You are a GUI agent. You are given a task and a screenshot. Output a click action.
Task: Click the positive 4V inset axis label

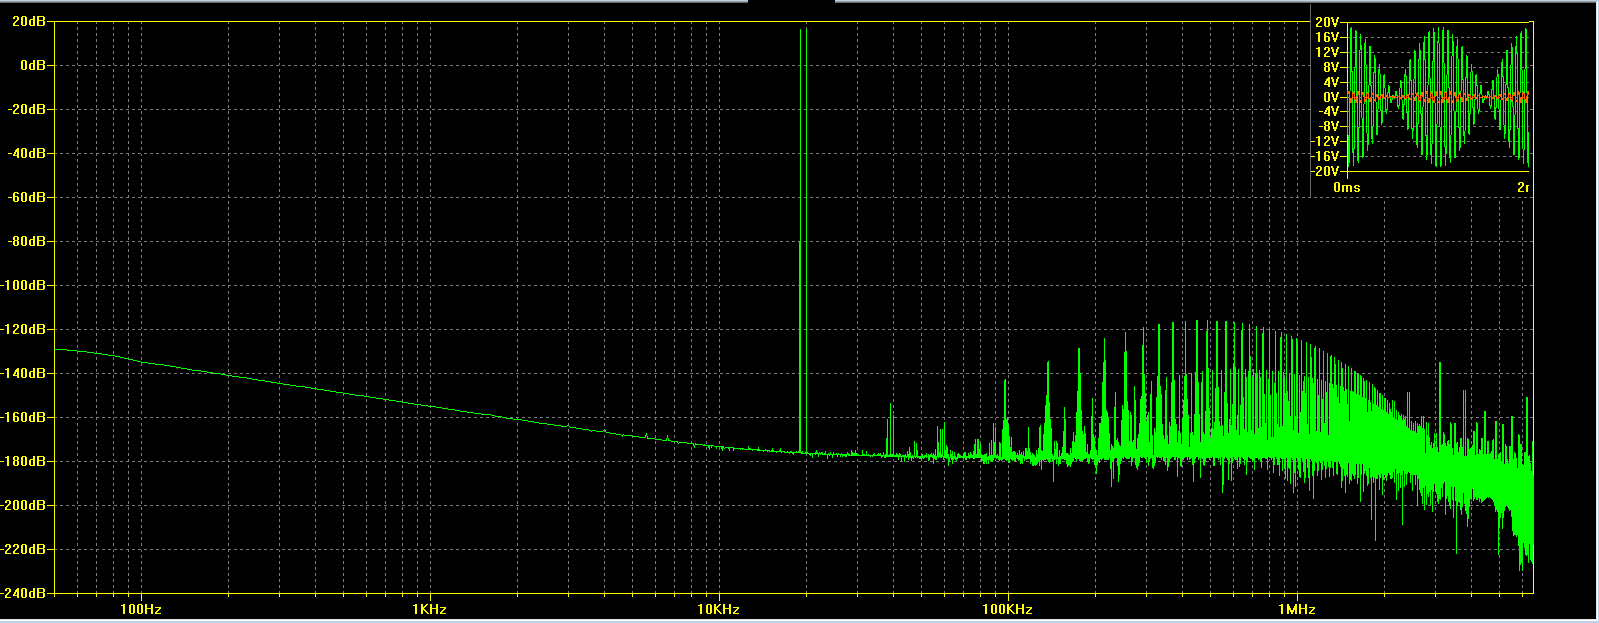(1331, 82)
